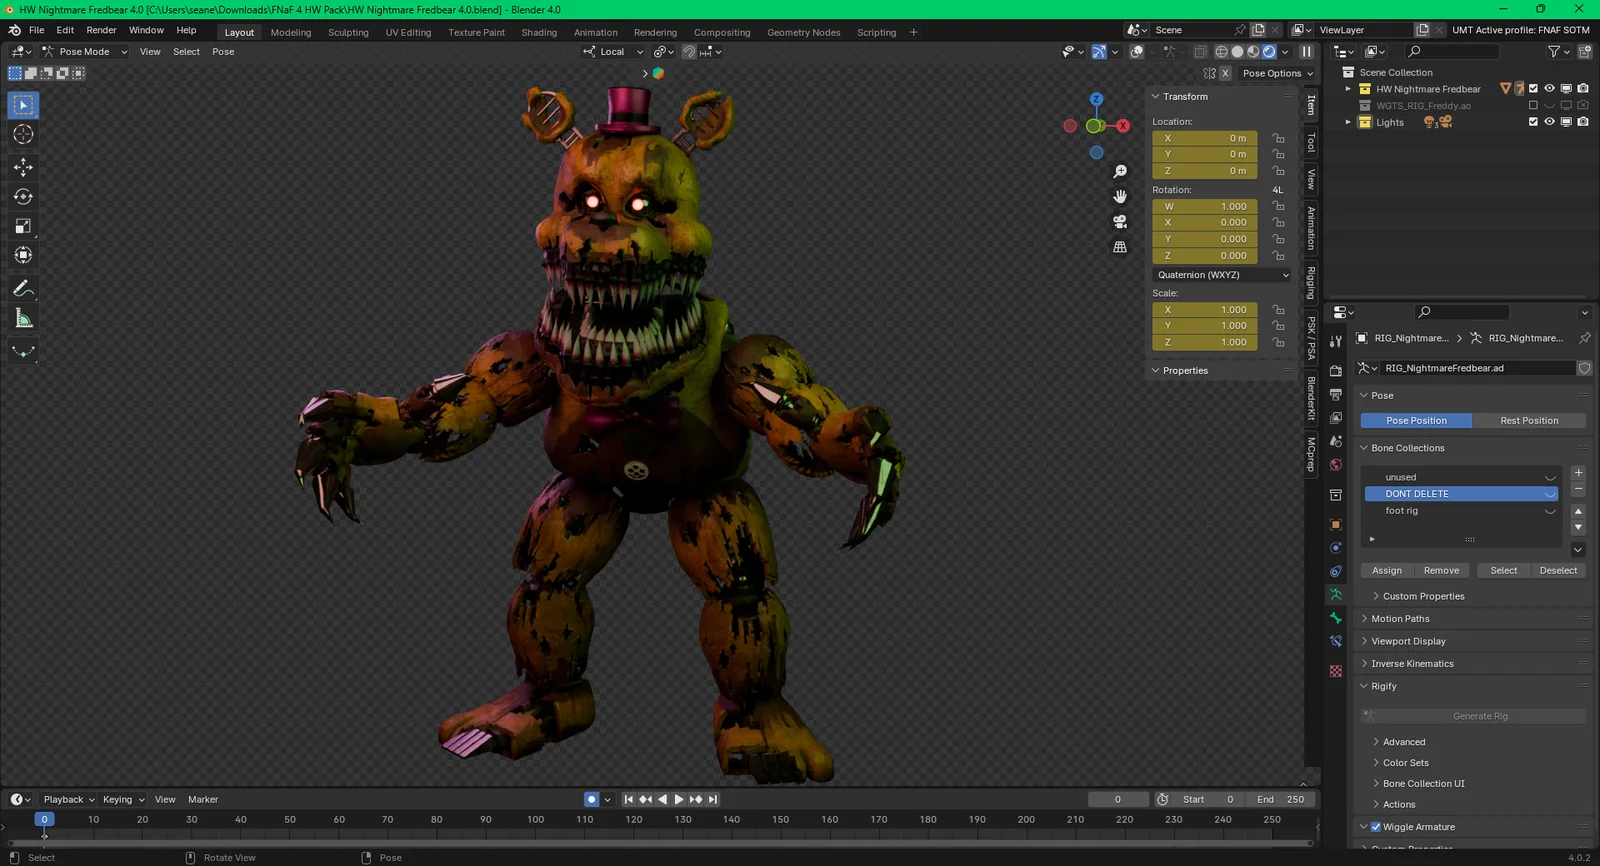The width and height of the screenshot is (1600, 866).
Task: Click the End frame 250 field
Action: [1280, 799]
